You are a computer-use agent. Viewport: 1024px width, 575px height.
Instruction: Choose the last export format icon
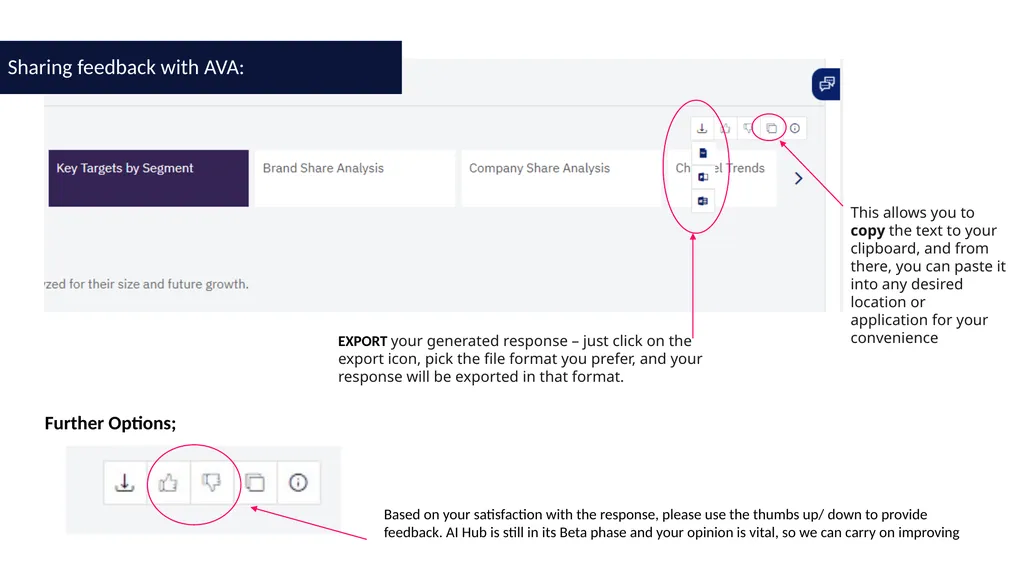click(x=703, y=201)
